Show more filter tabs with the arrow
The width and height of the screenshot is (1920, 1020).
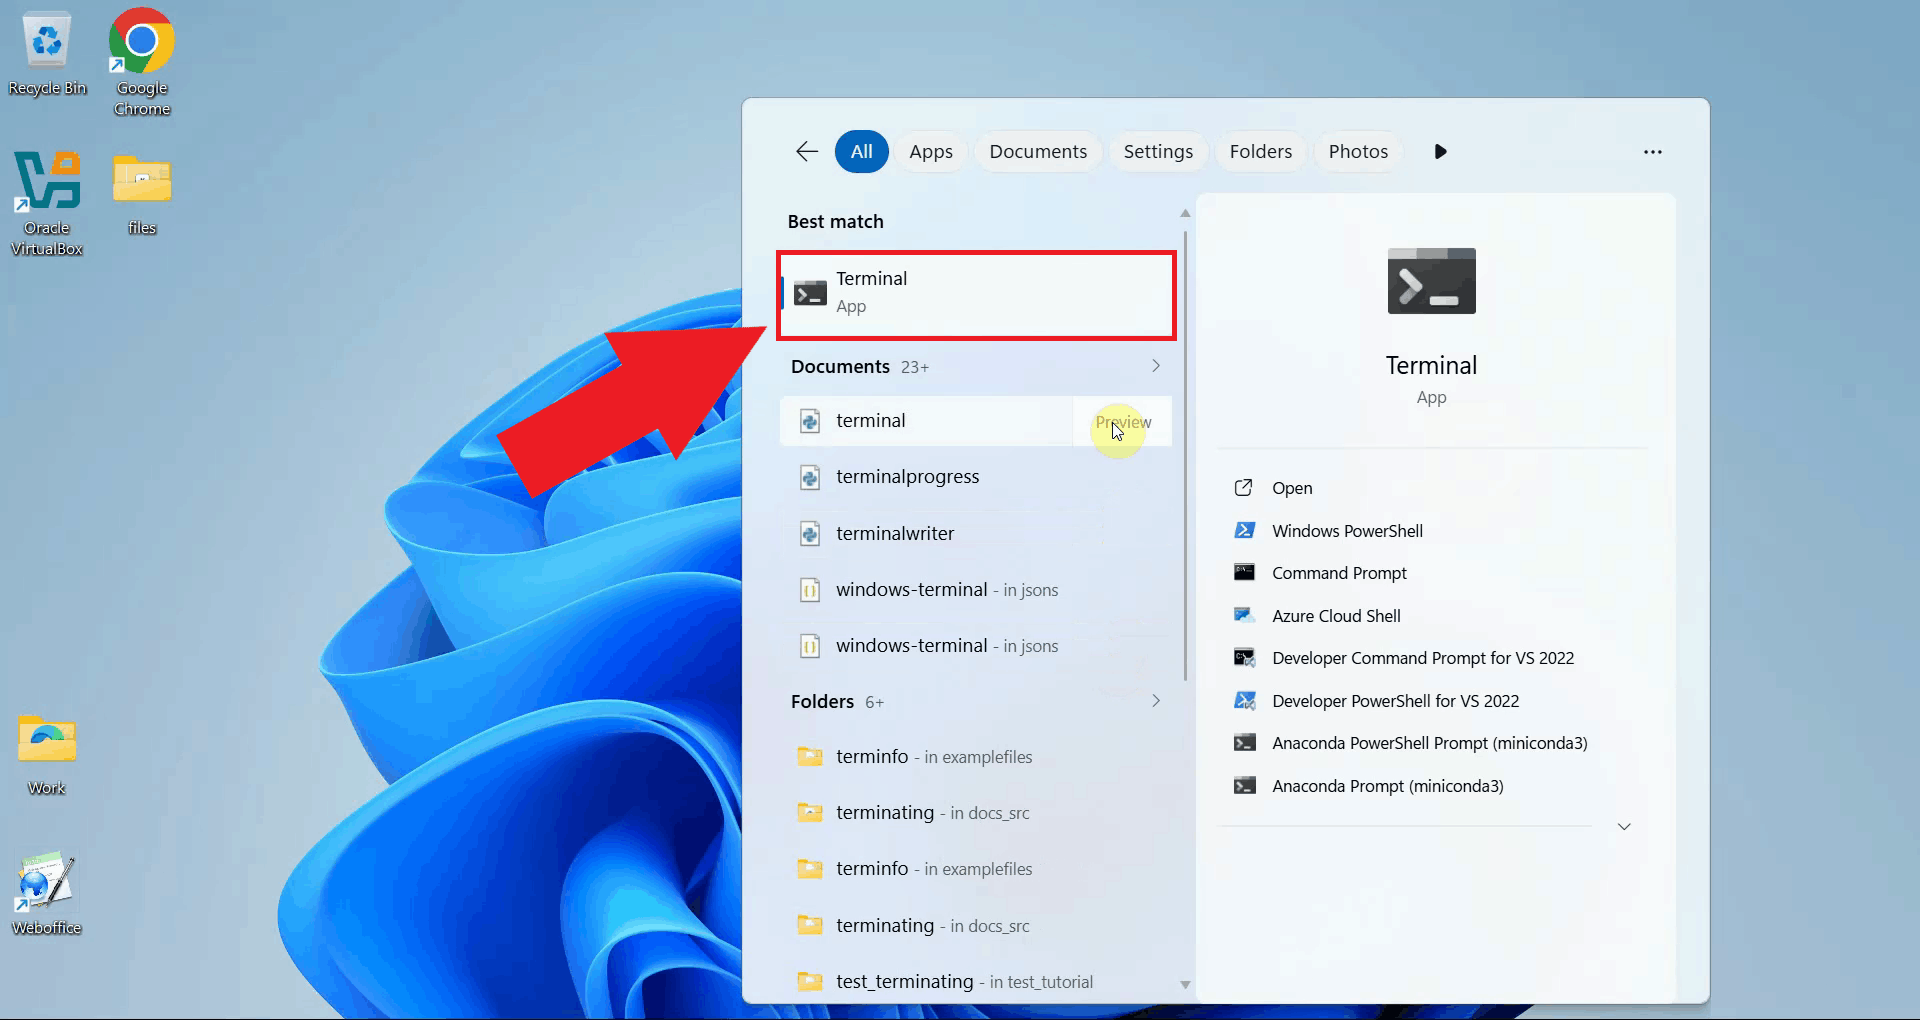[x=1440, y=152]
